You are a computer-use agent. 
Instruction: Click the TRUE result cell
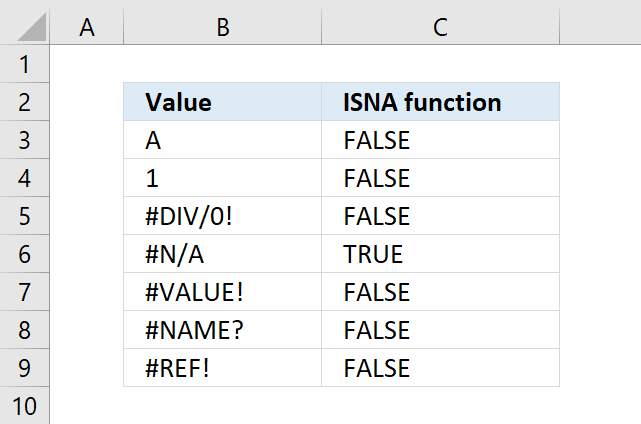(x=440, y=254)
